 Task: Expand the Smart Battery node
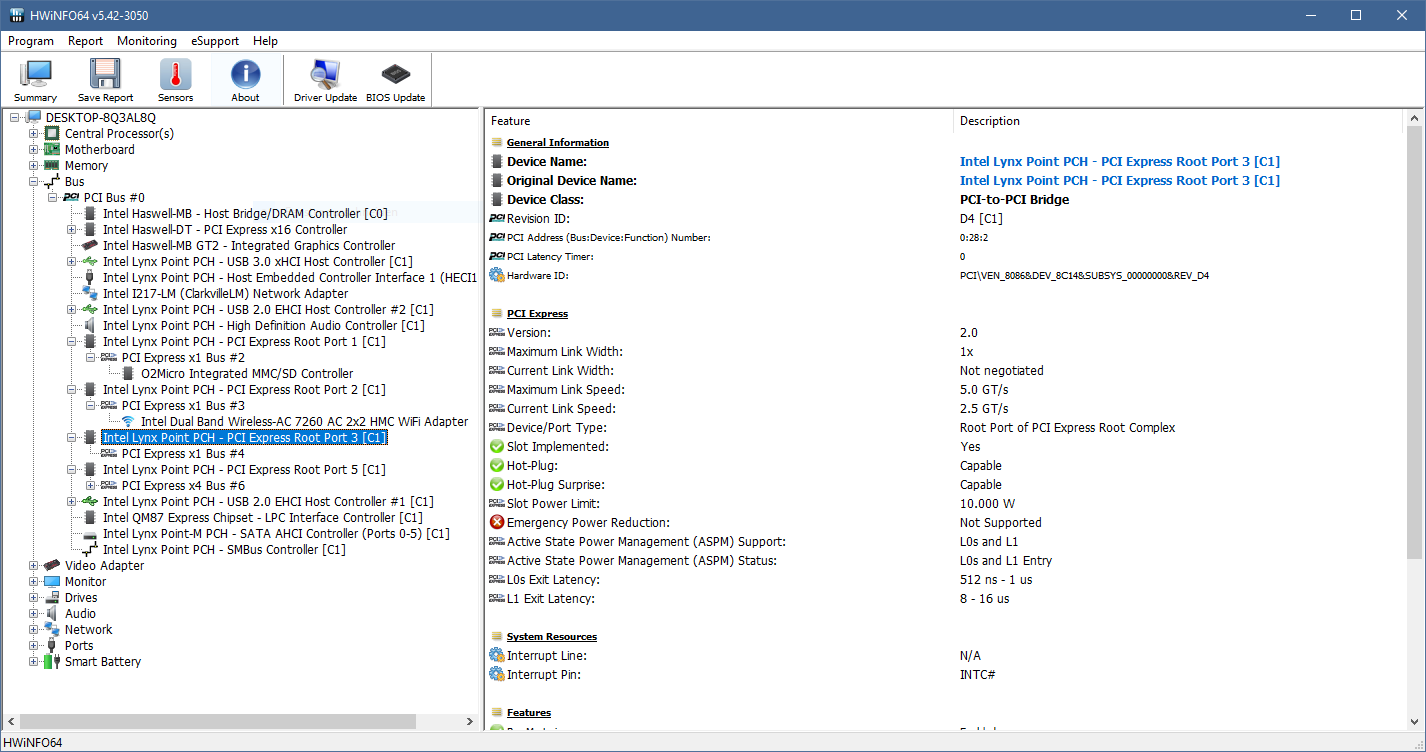tap(34, 662)
